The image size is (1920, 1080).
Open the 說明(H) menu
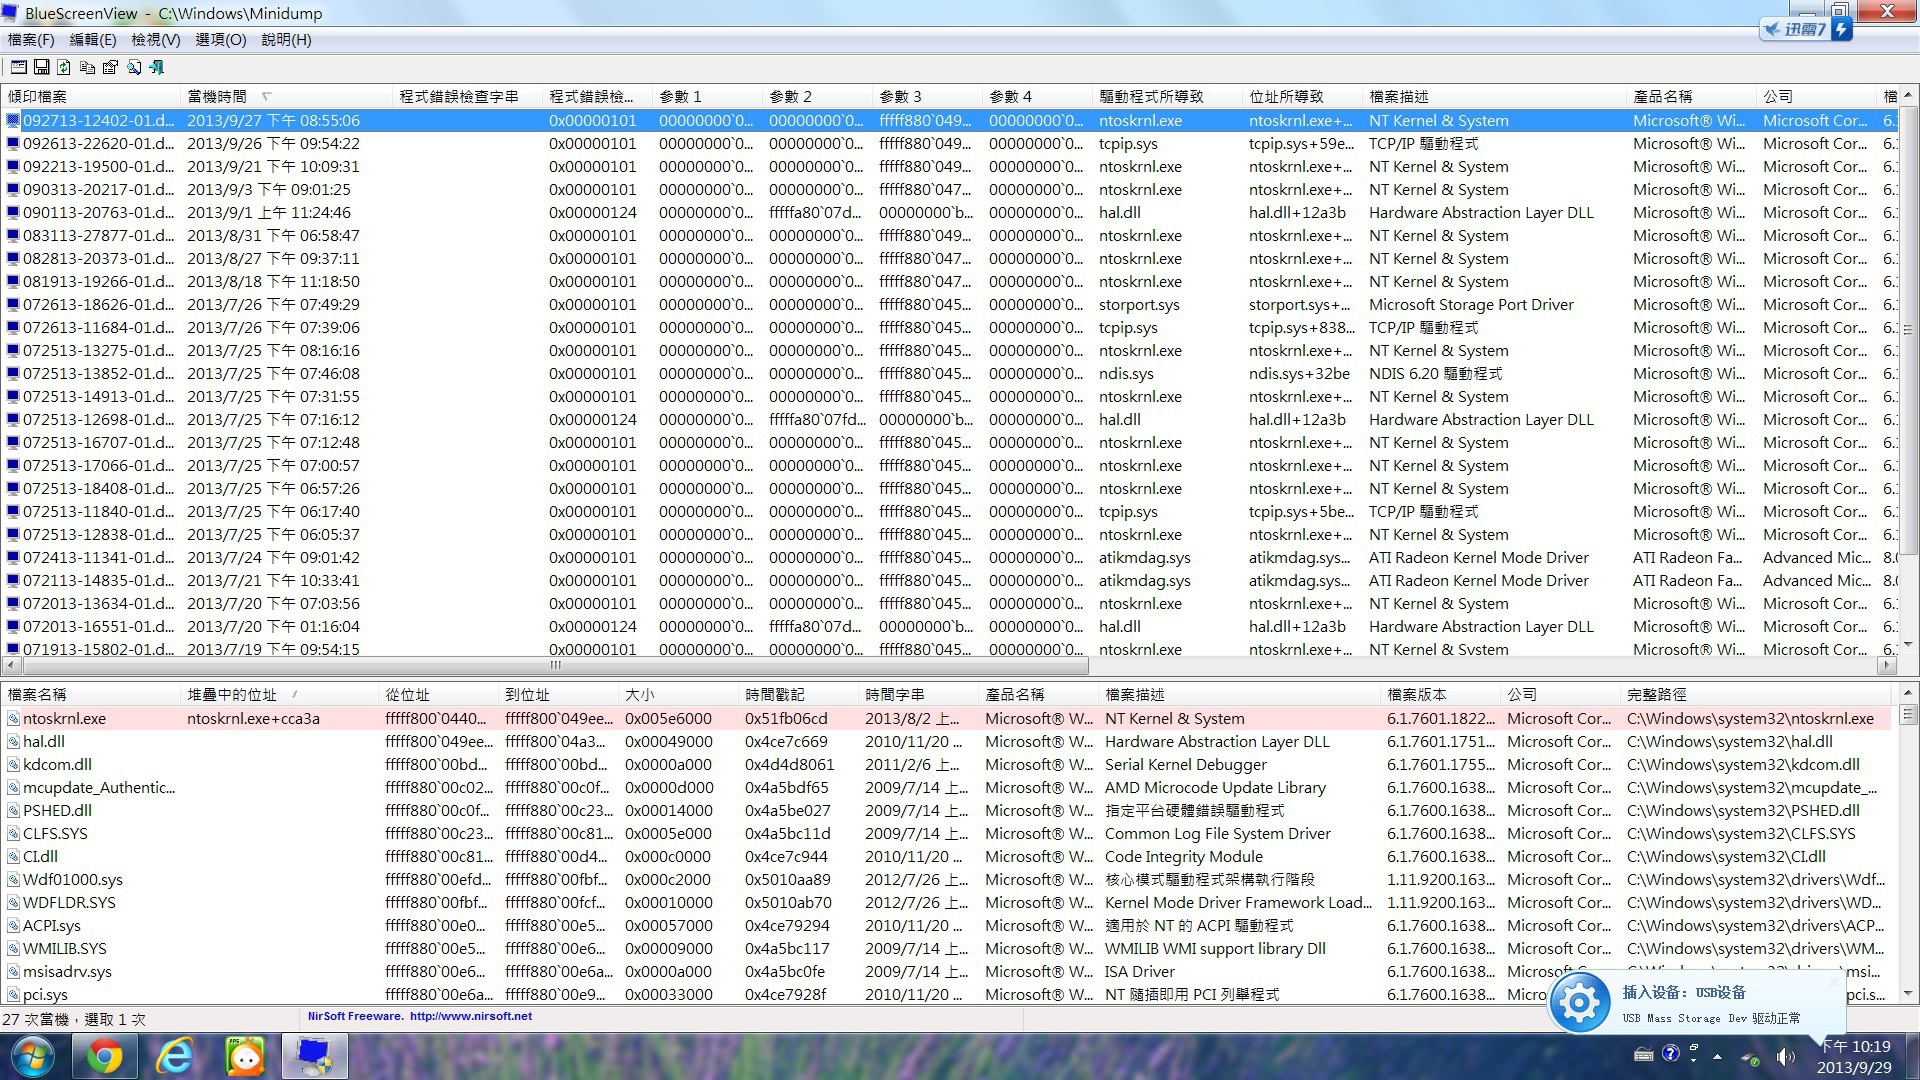coord(286,40)
